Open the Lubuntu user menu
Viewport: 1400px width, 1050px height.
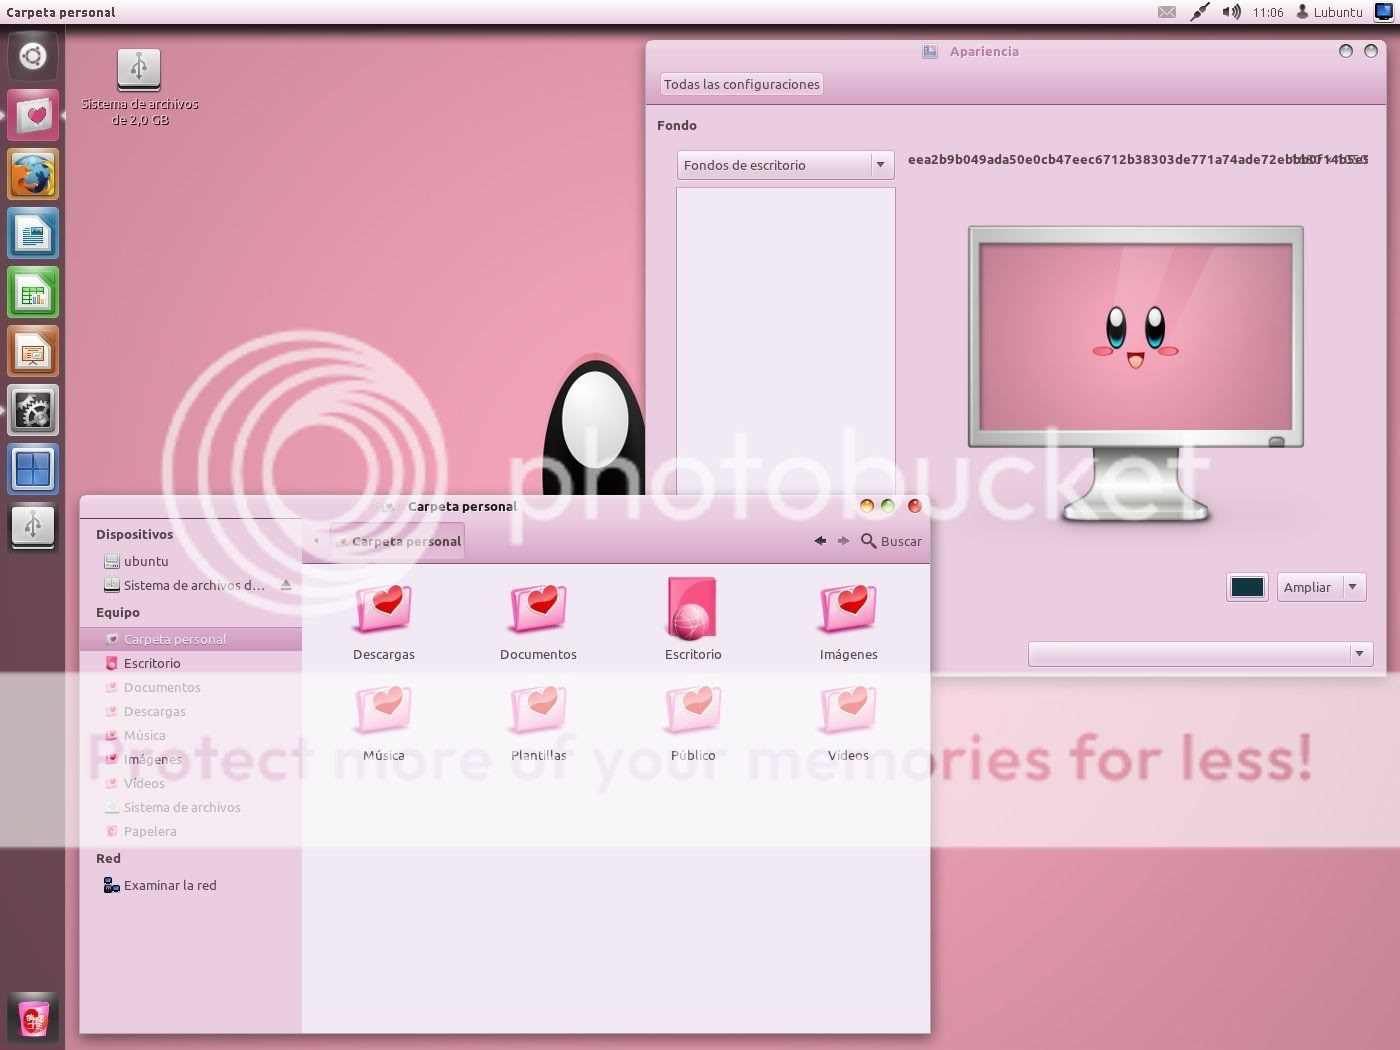pos(1329,12)
